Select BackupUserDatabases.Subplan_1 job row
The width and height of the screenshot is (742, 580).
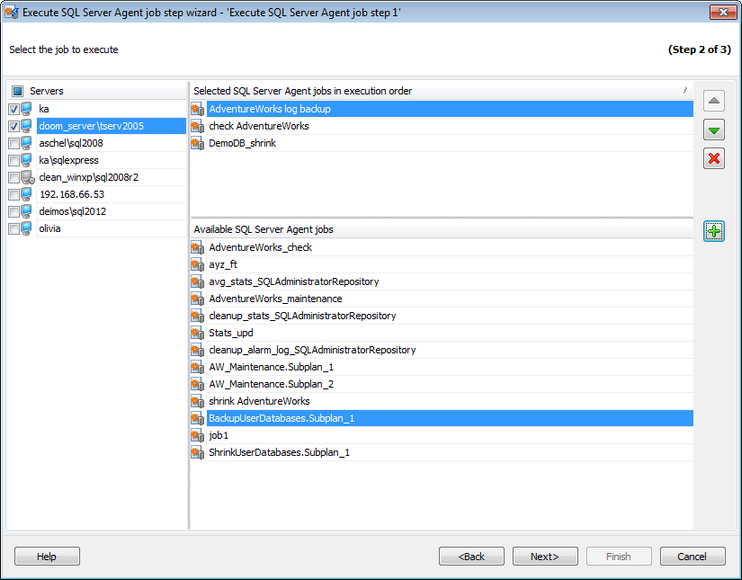click(450, 418)
